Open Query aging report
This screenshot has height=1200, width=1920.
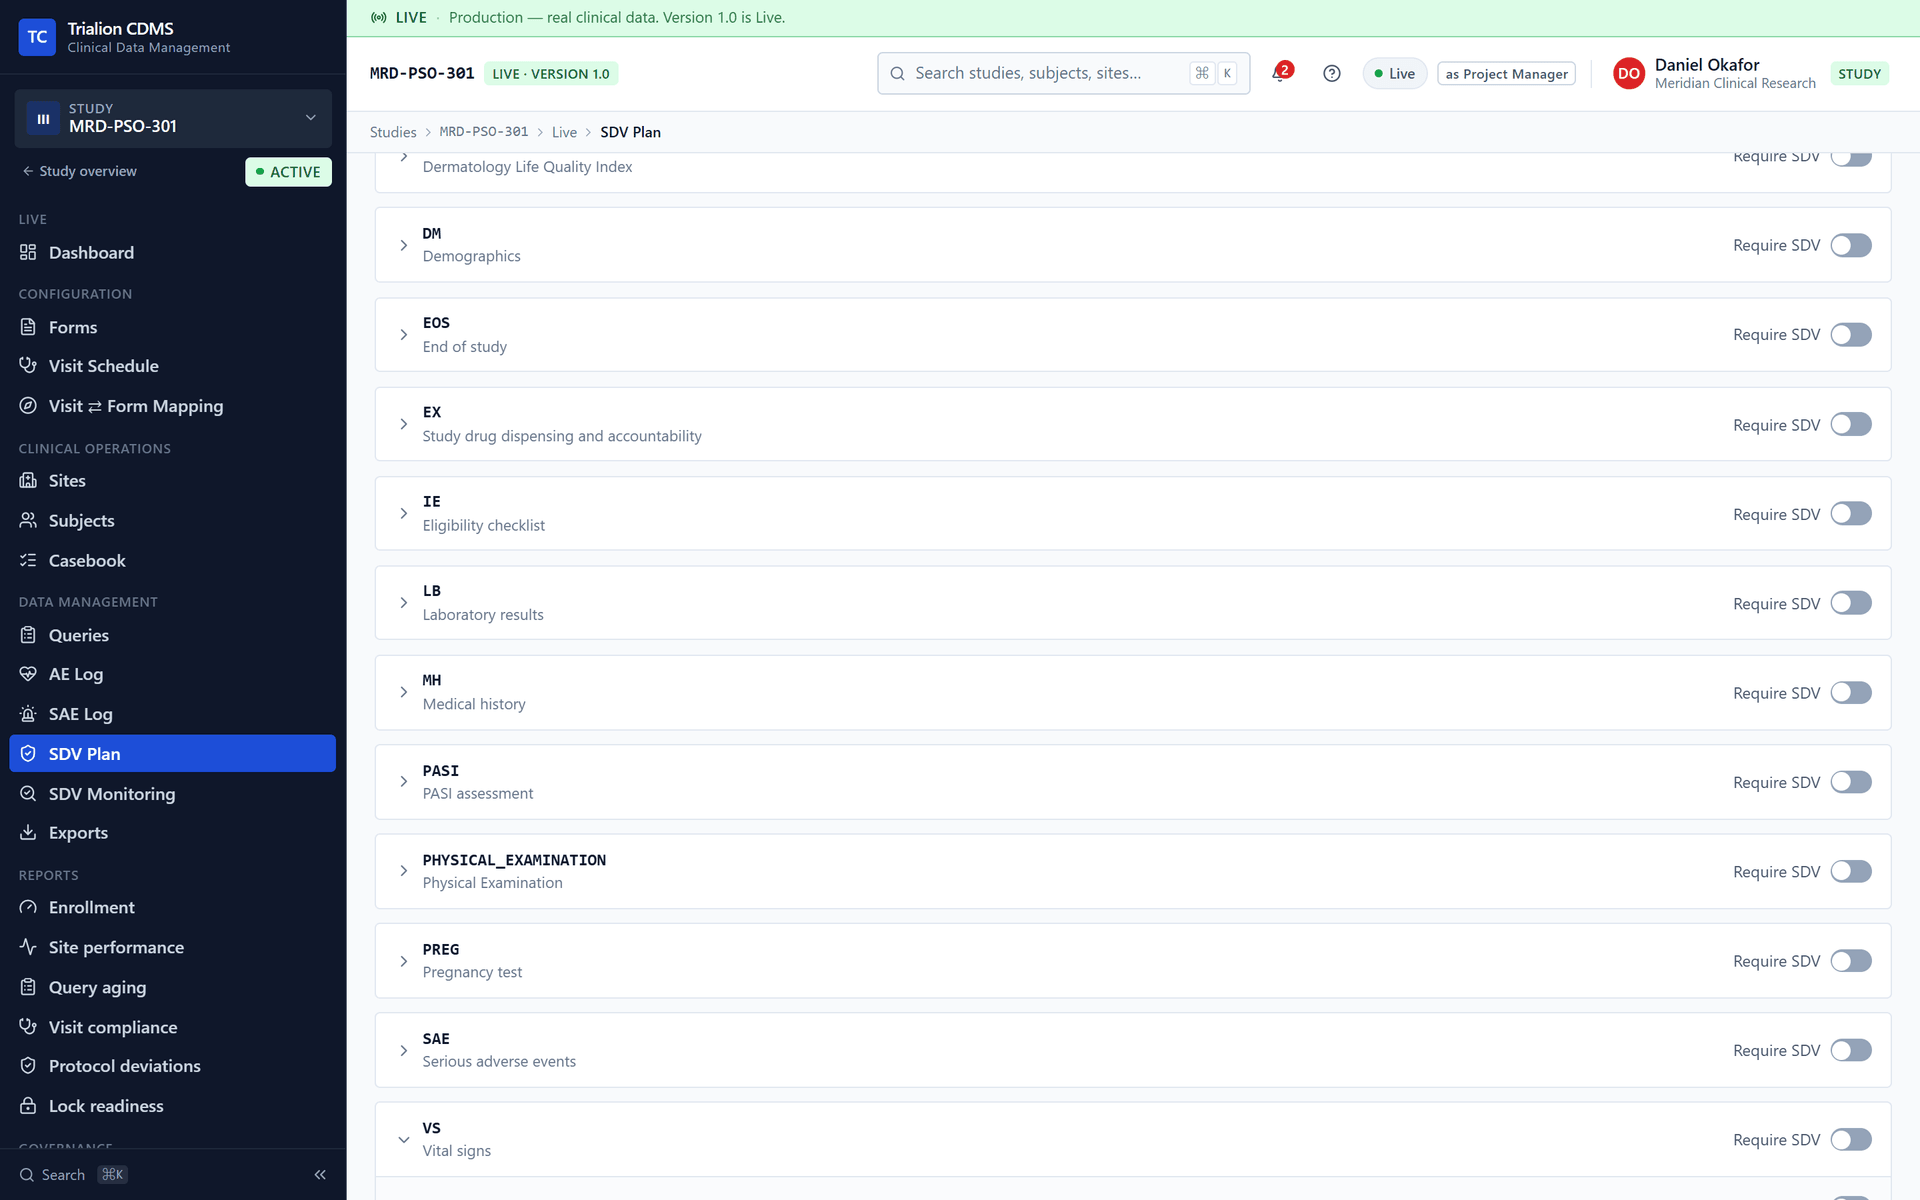(x=172, y=987)
